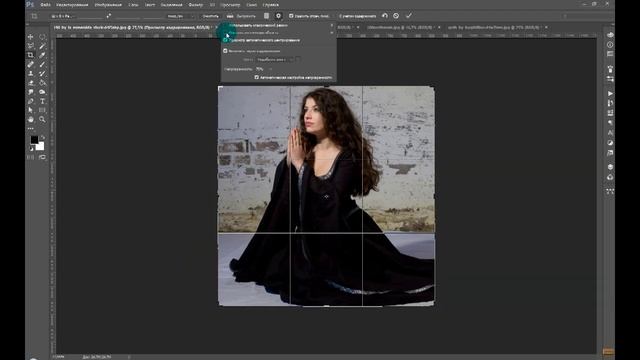Toggle auto center preview checkbox
This screenshot has height=360, width=640.
coord(226,40)
